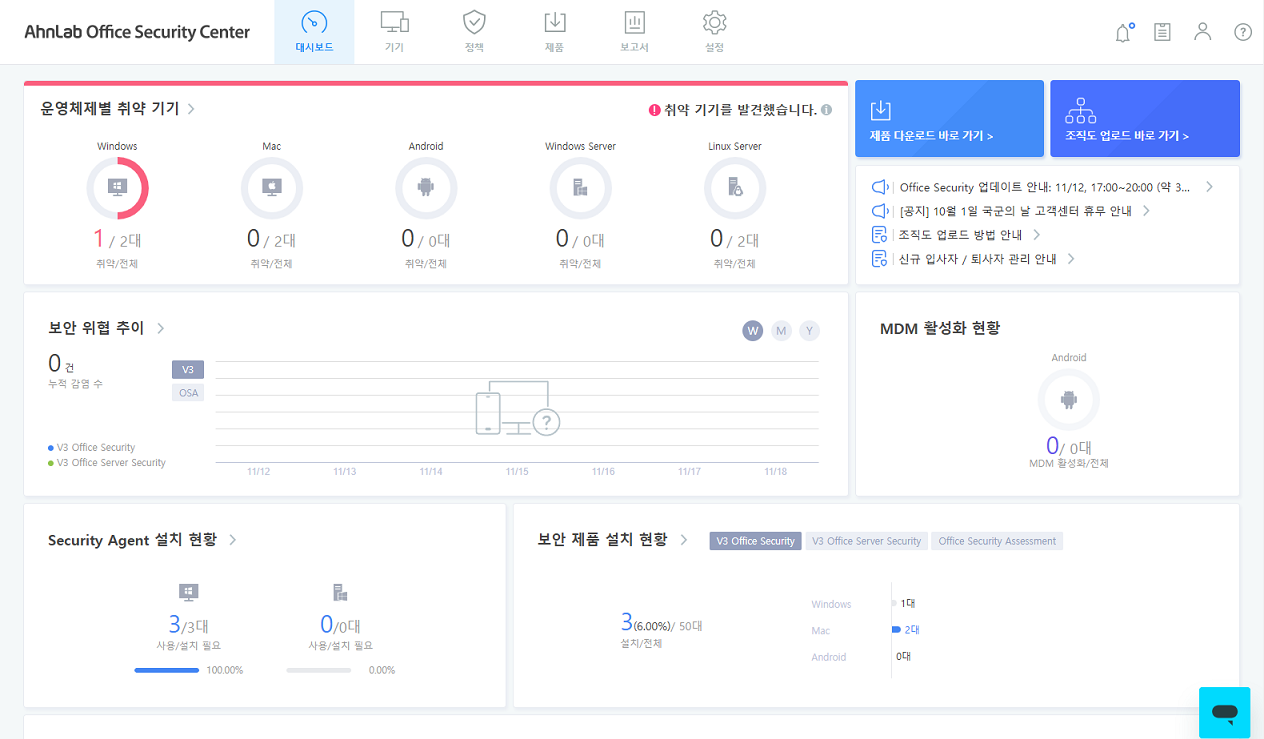Open the notification bell icon
This screenshot has height=739, width=1264.
click(1123, 32)
